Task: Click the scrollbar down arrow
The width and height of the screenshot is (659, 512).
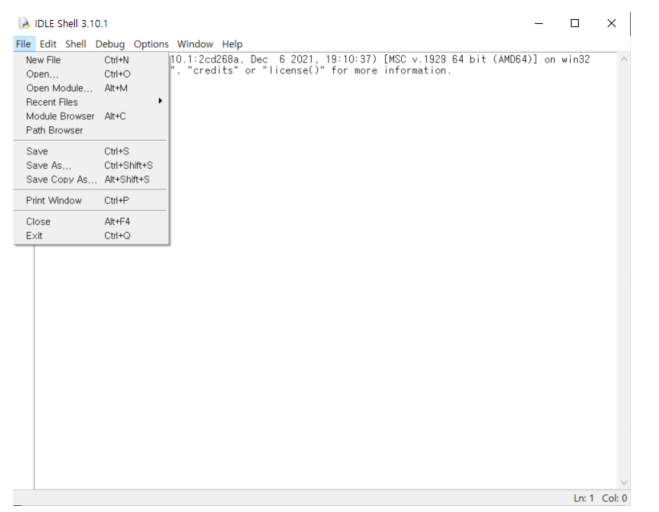Action: coord(624,482)
